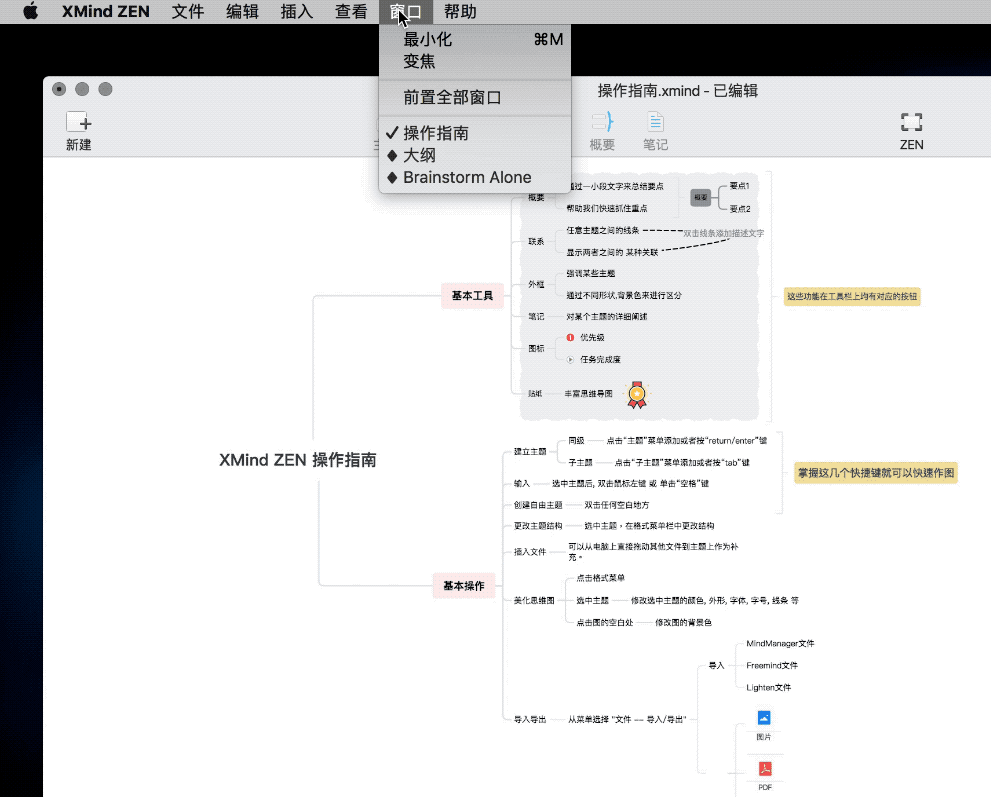Screen dimensions: 991x797
Task: Select the 创建自由主题 topic
Action: click(x=538, y=505)
